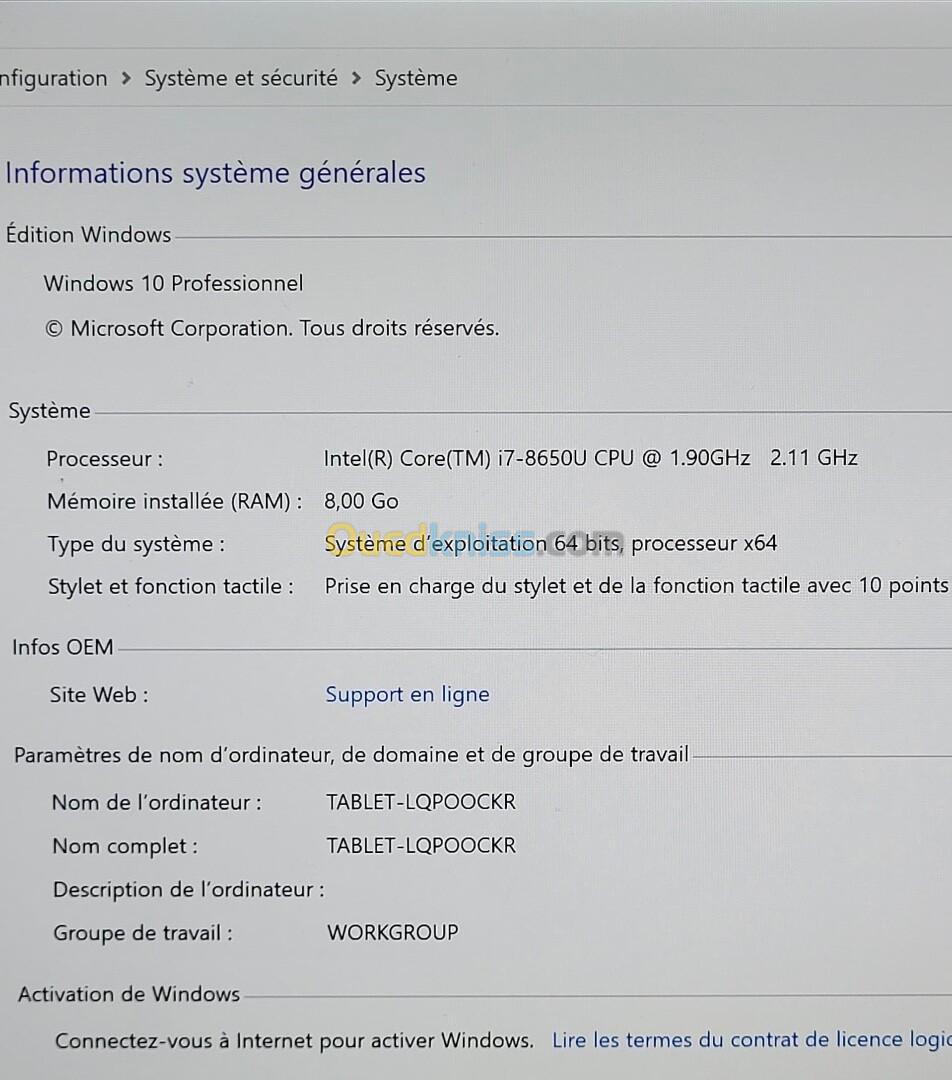The height and width of the screenshot is (1080, 952).
Task: Click the Type du système label
Action: (x=136, y=544)
